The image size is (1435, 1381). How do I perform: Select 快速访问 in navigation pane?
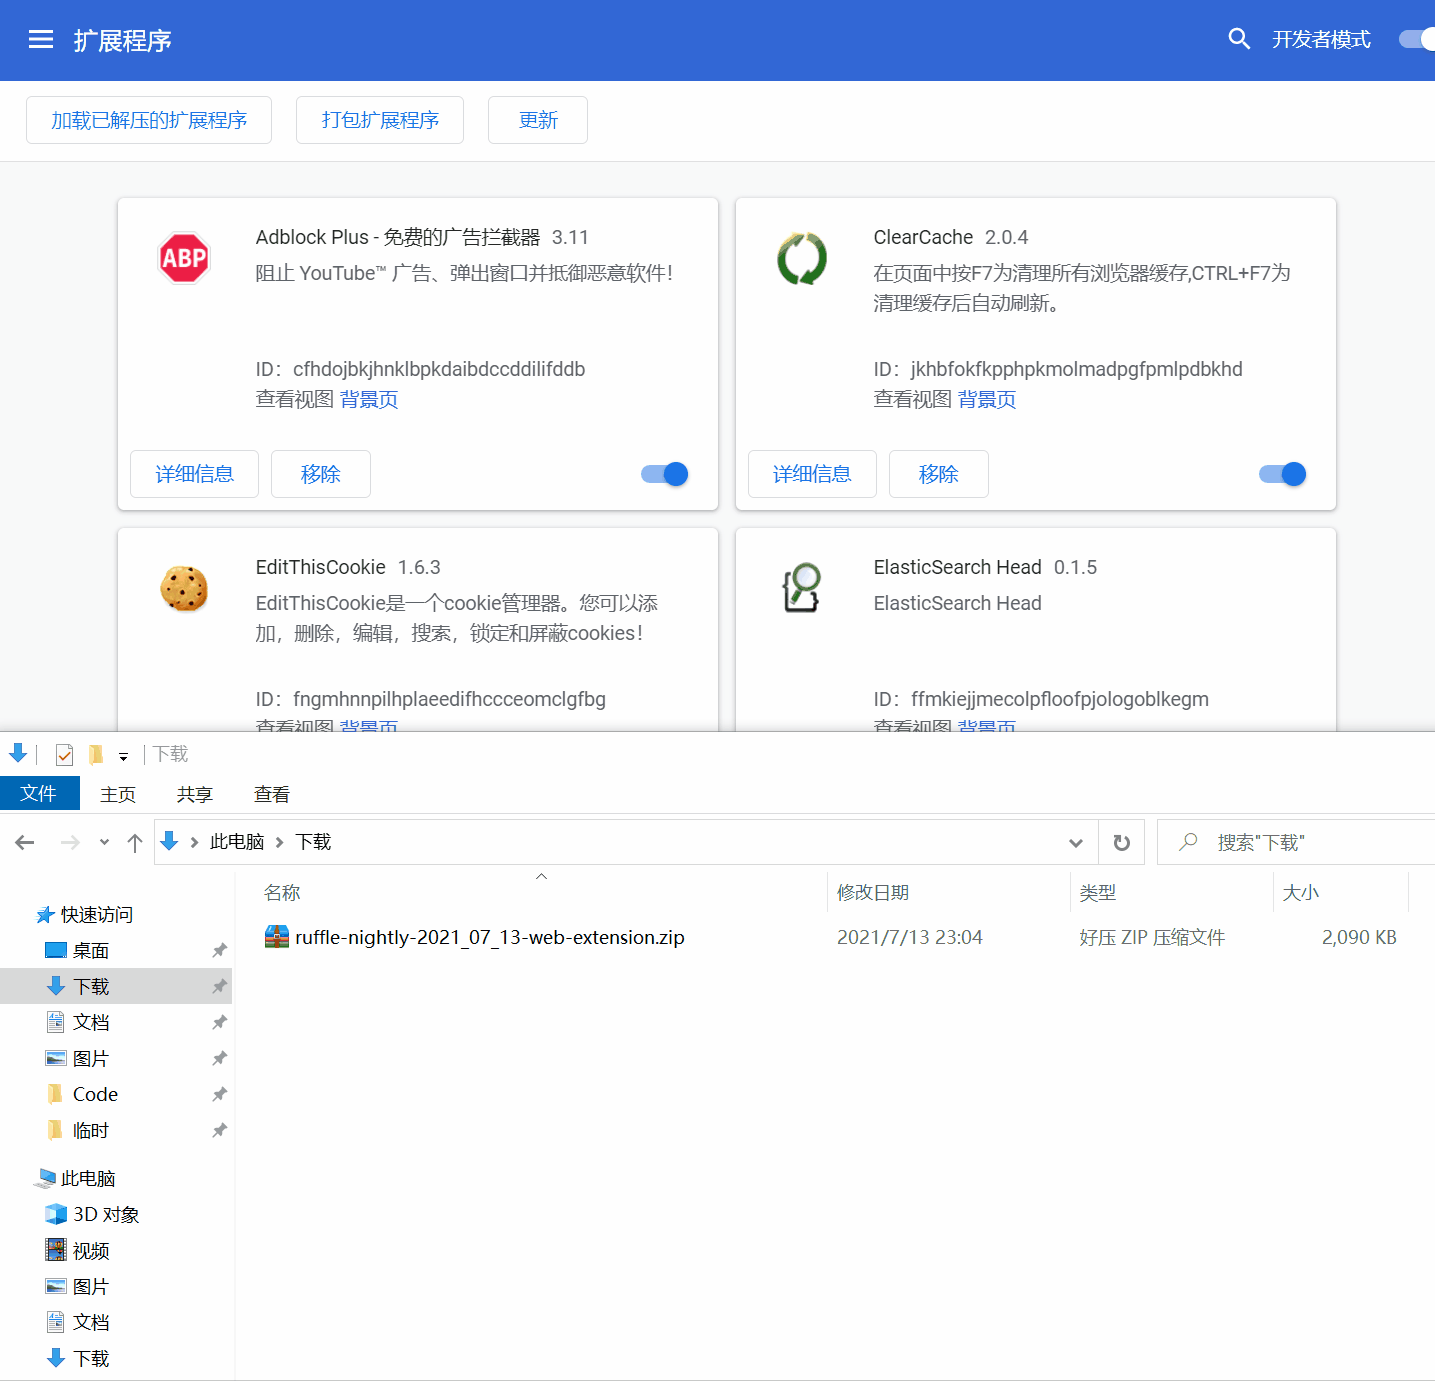97,914
